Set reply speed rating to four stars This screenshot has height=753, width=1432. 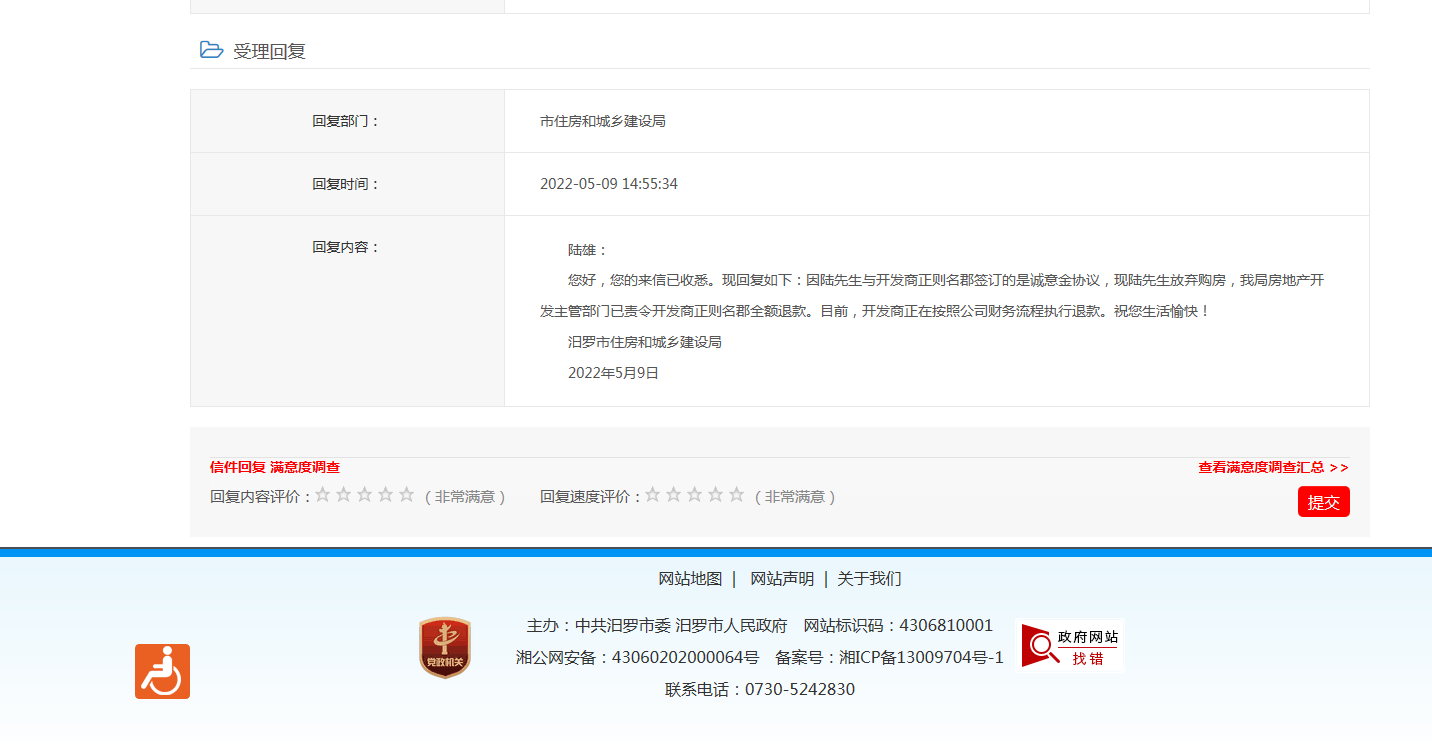pos(716,495)
